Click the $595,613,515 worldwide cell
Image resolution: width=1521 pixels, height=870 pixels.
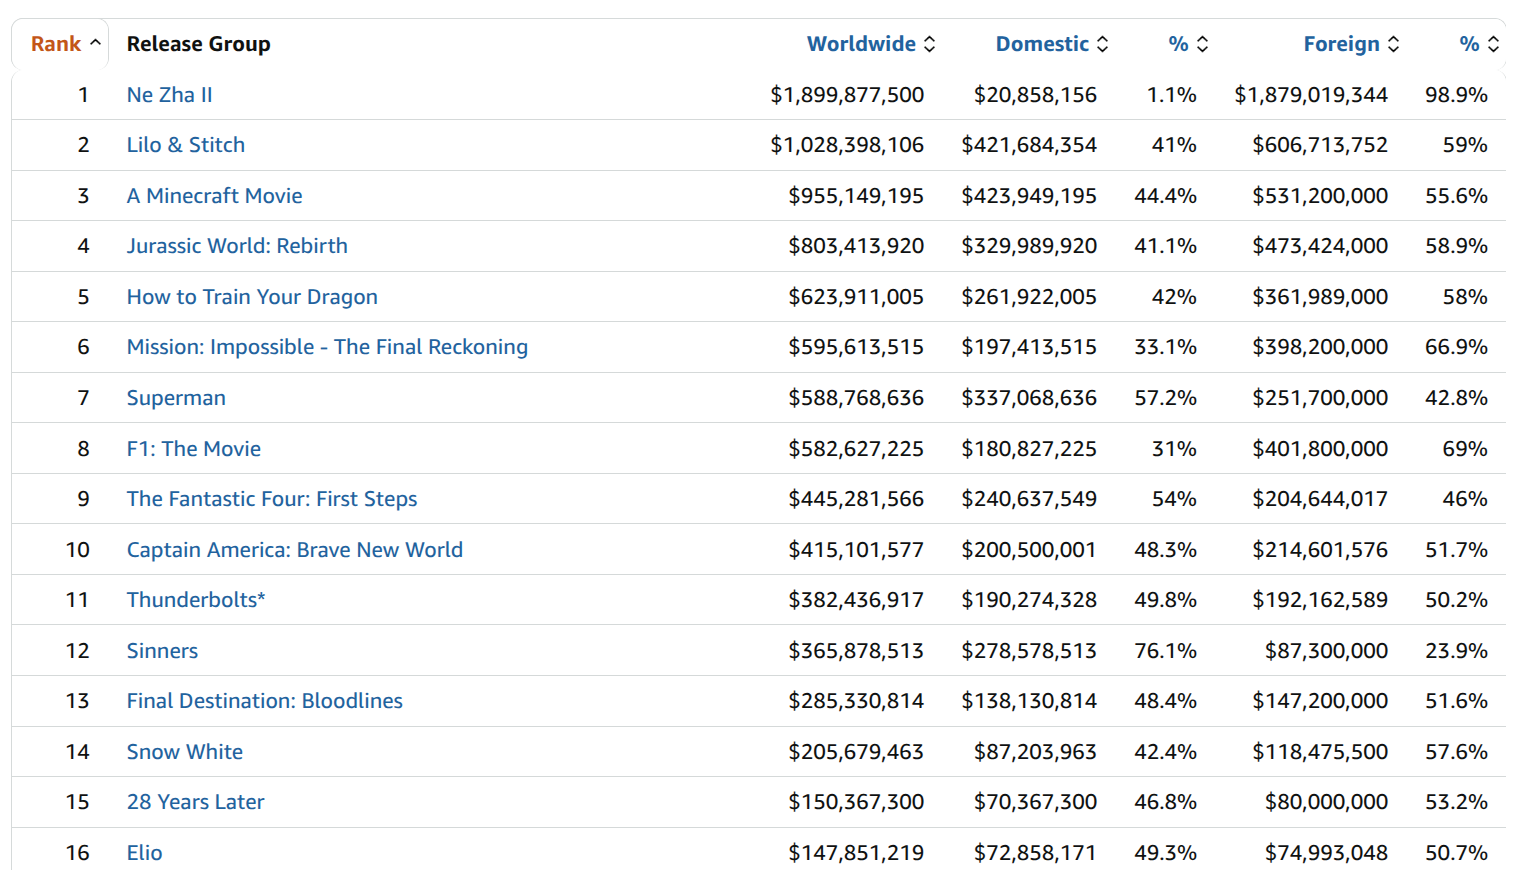pyautogui.click(x=856, y=347)
